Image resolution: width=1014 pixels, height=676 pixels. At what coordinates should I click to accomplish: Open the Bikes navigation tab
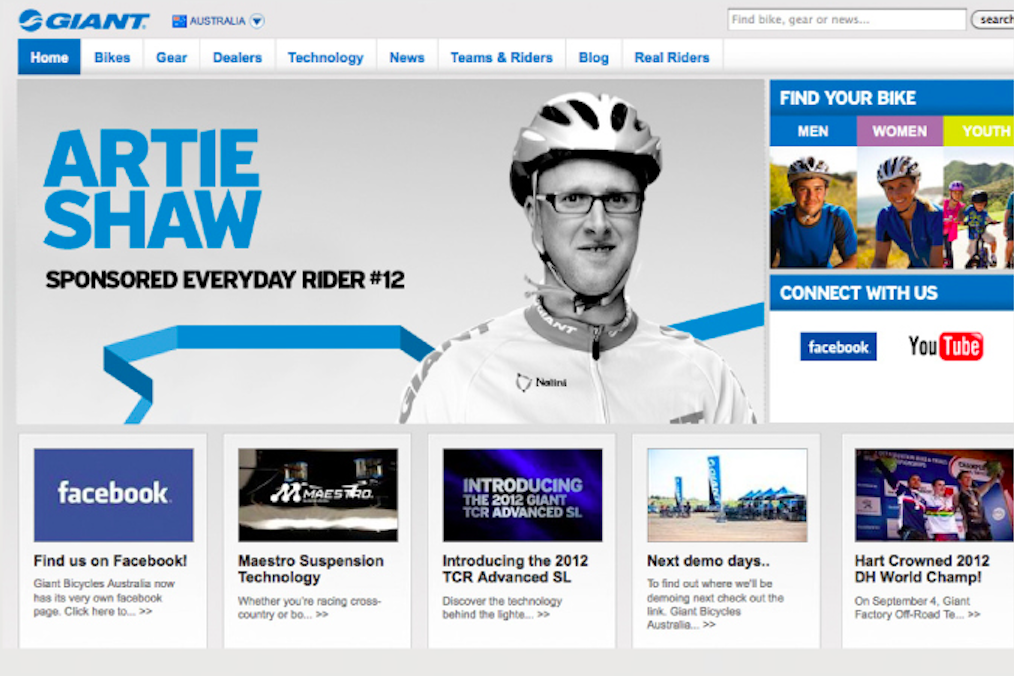point(112,58)
